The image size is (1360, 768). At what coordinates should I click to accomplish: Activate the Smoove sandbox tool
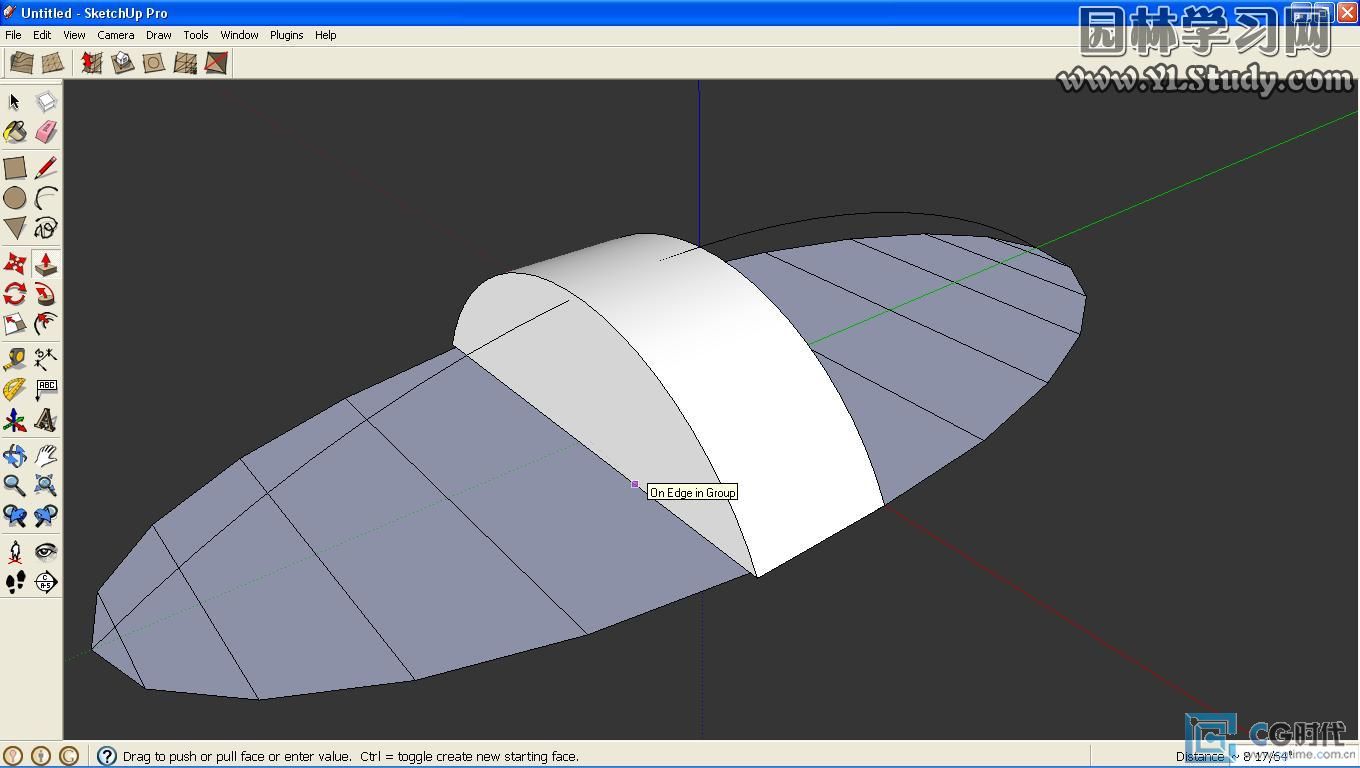(x=91, y=63)
